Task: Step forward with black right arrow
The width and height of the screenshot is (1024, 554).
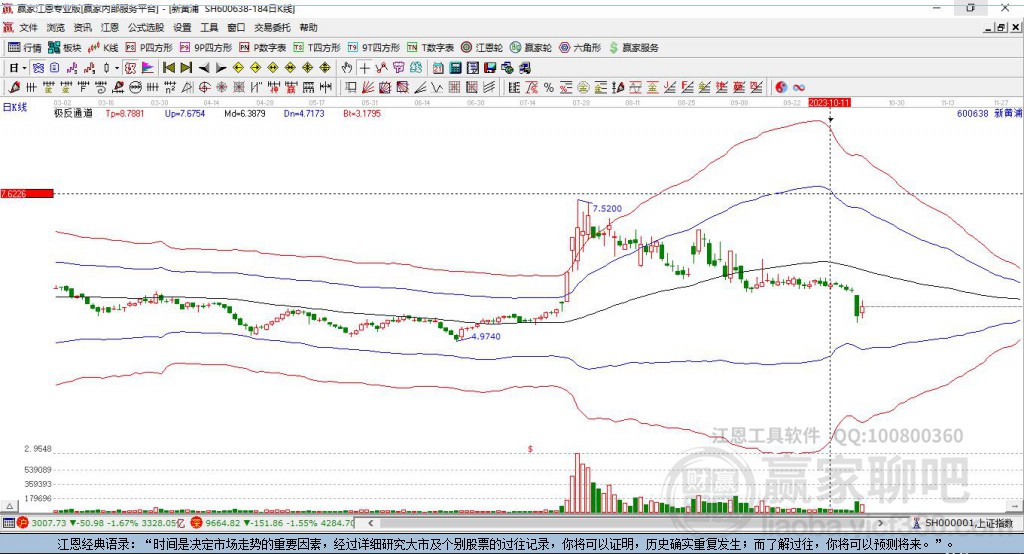Action: pyautogui.click(x=221, y=68)
